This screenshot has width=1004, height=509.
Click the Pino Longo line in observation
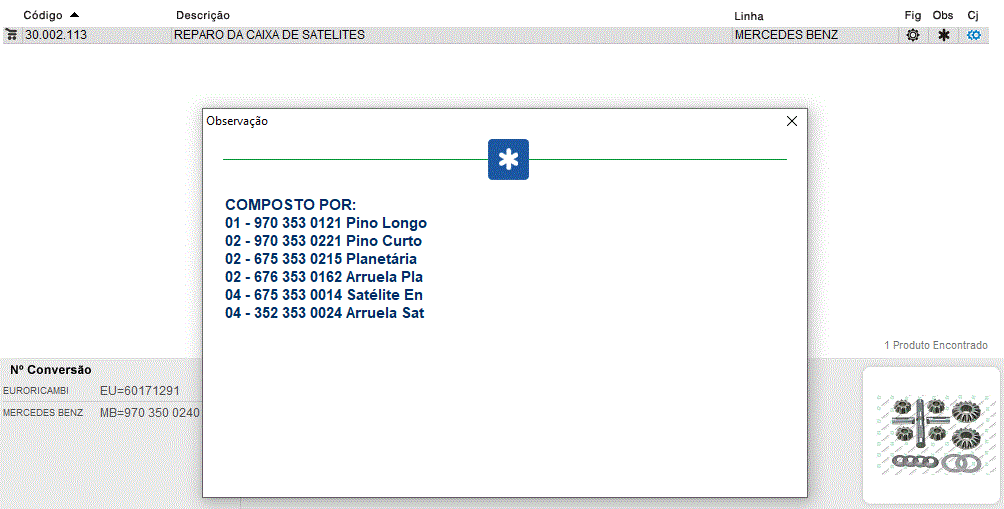tap(326, 223)
